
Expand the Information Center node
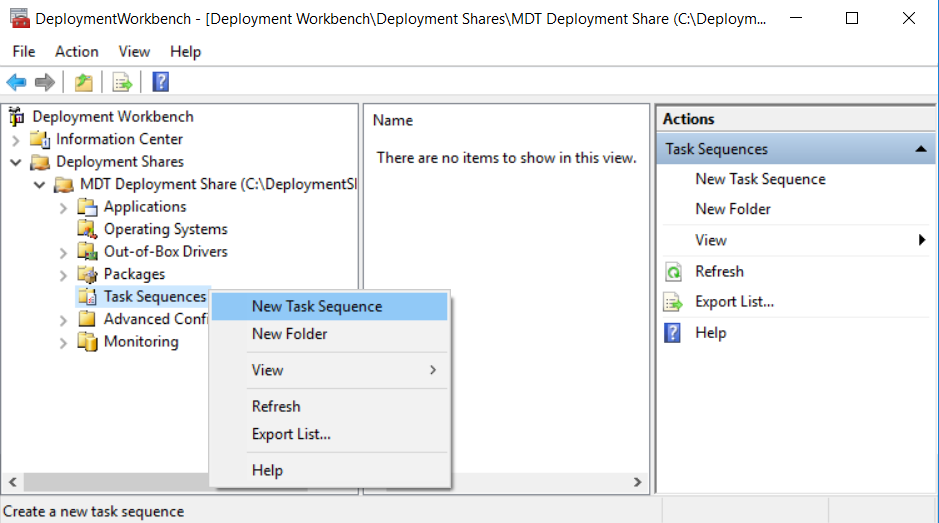pyautogui.click(x=16, y=140)
